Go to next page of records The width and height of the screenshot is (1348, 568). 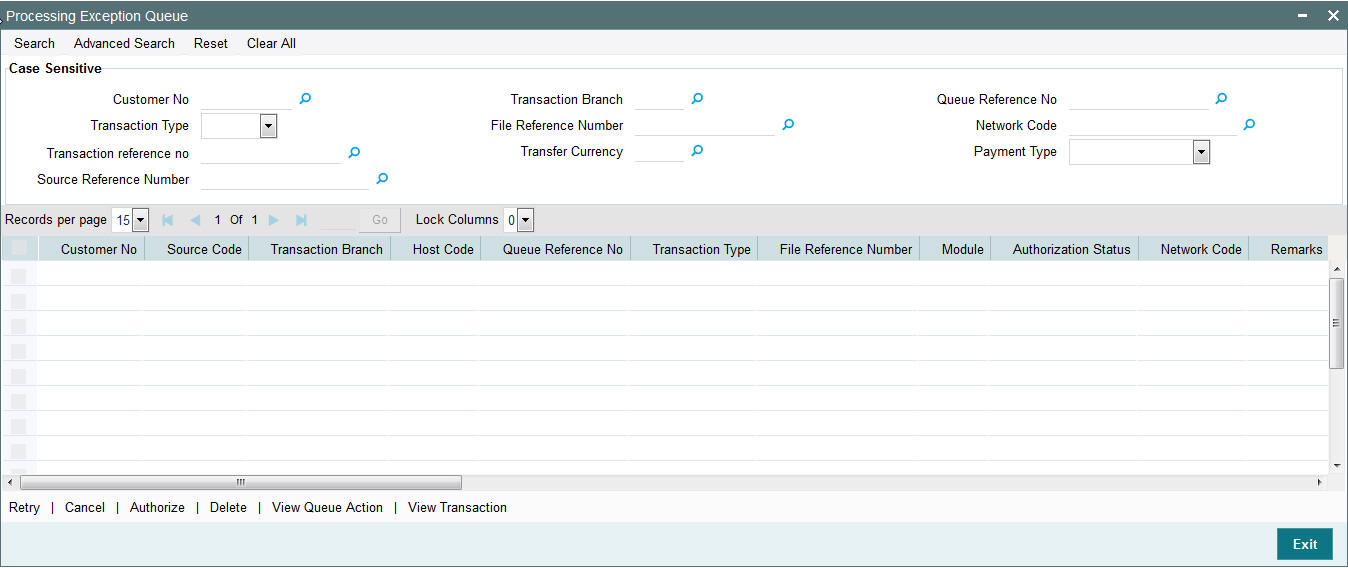pyautogui.click(x=273, y=220)
